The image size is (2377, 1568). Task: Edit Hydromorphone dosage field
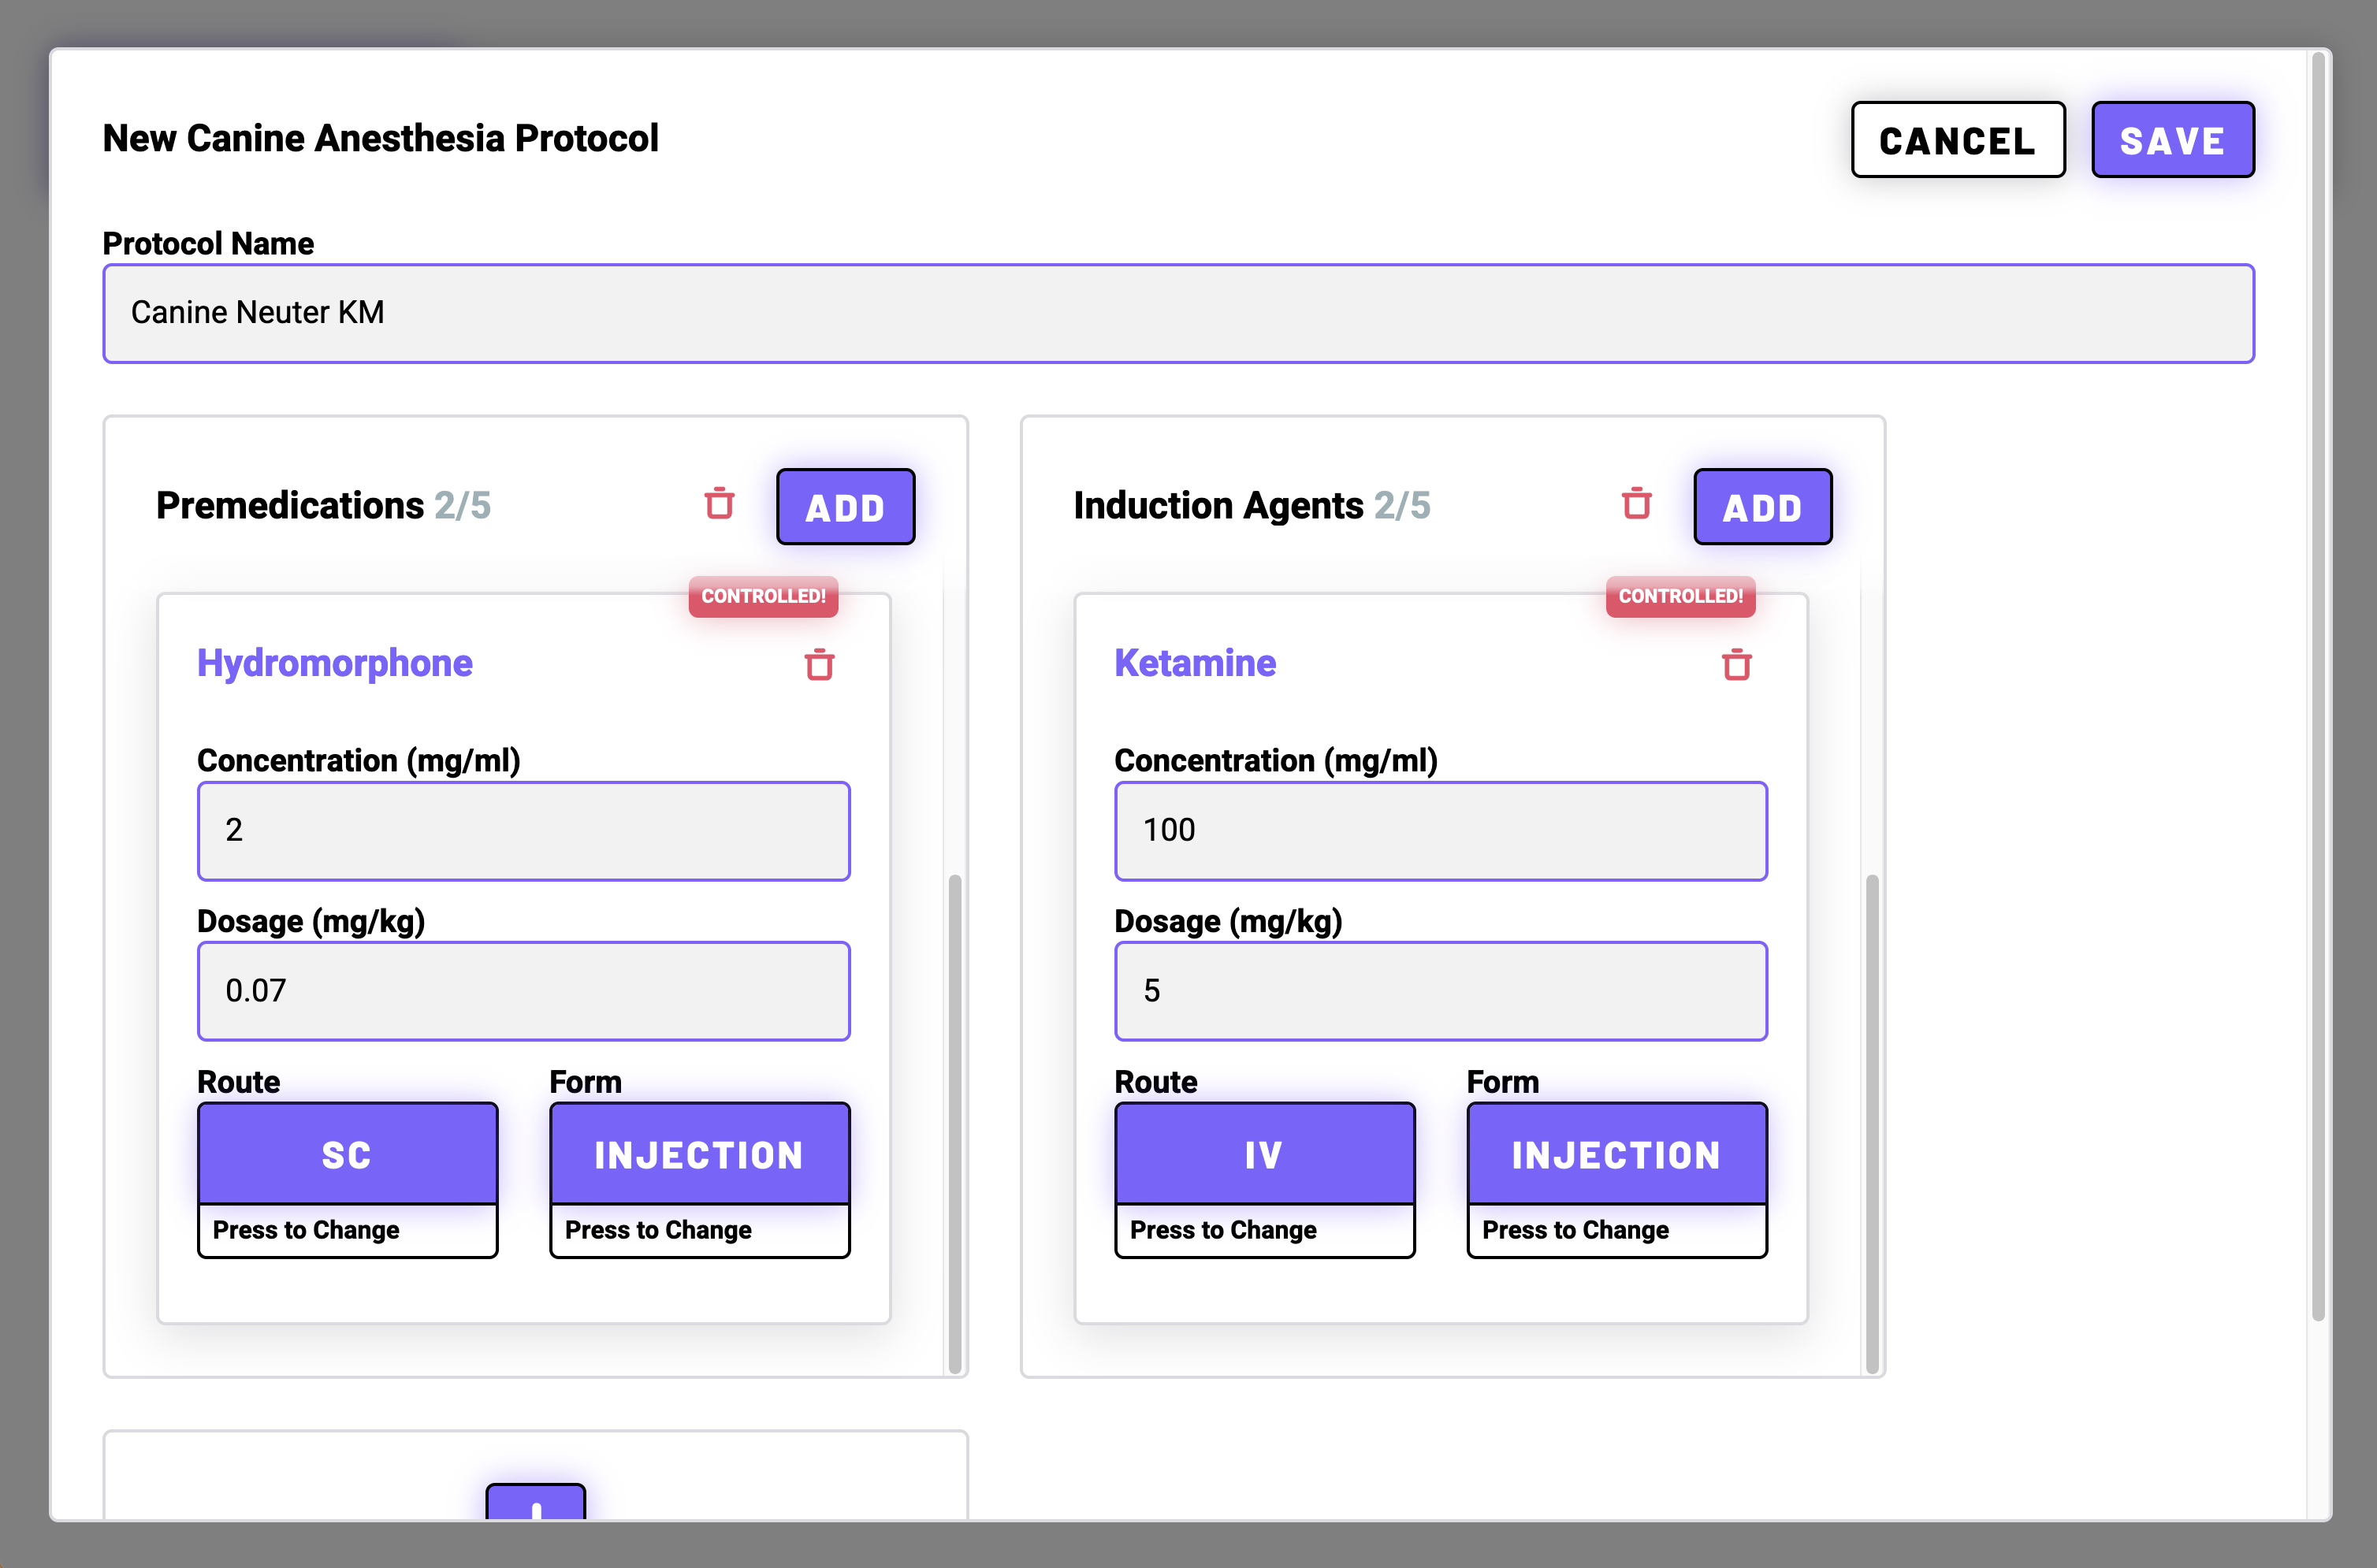pyautogui.click(x=524, y=991)
